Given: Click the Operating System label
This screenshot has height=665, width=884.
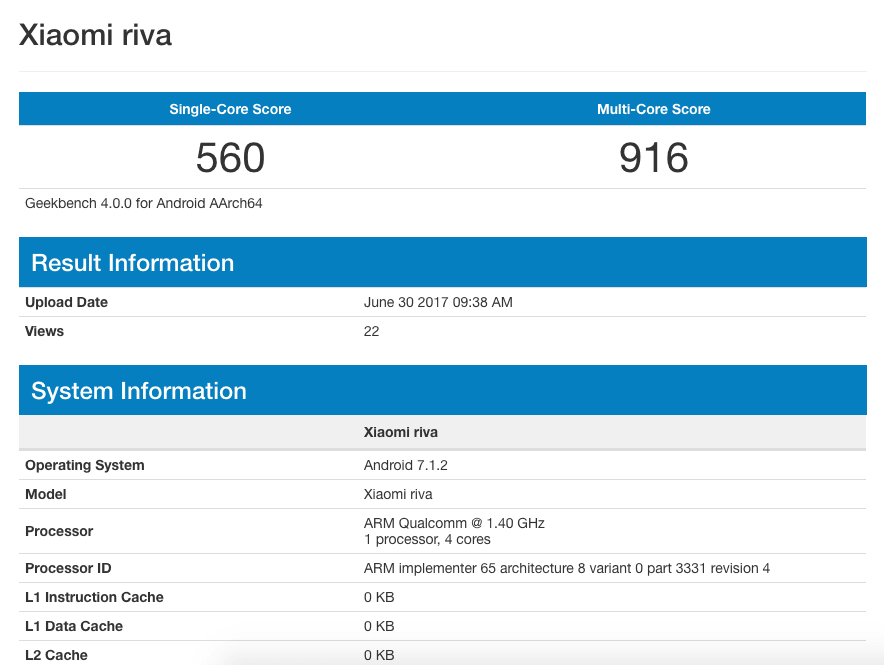Looking at the screenshot, I should click(x=85, y=465).
